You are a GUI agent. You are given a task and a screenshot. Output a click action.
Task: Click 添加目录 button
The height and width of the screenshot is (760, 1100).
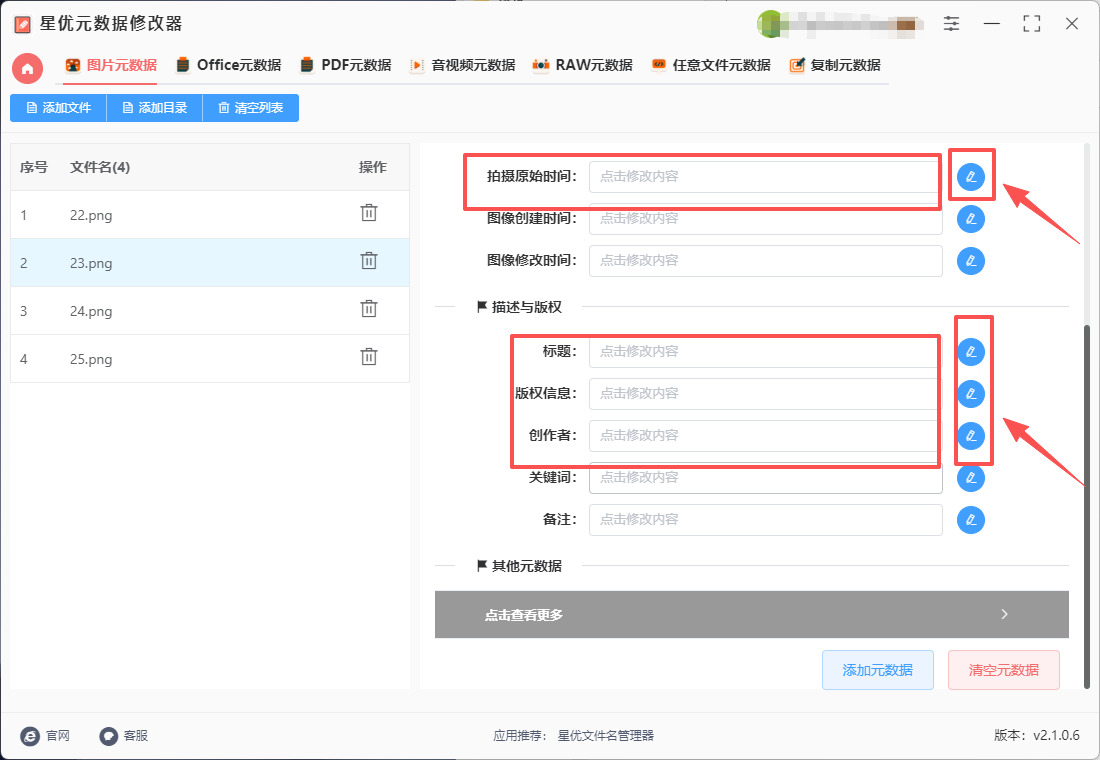[x=154, y=108]
